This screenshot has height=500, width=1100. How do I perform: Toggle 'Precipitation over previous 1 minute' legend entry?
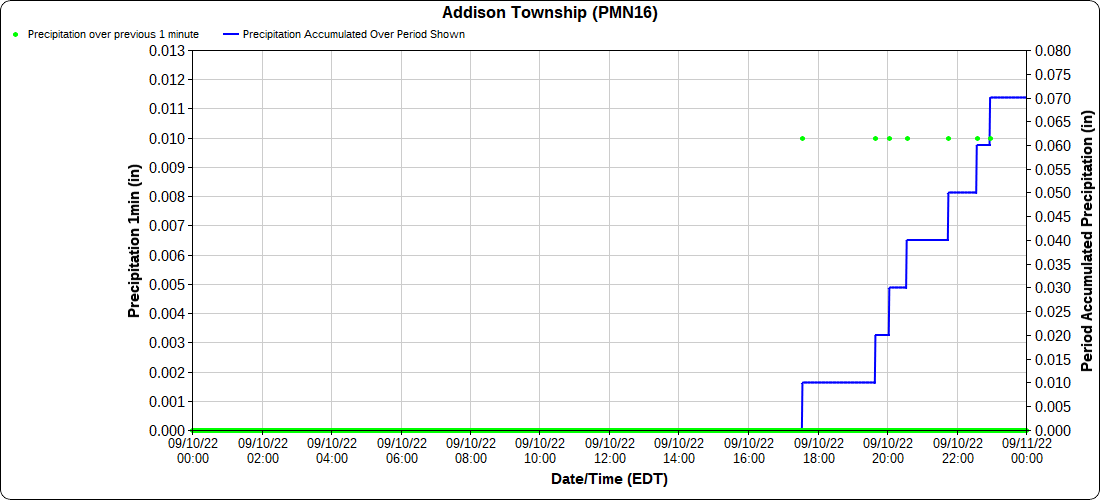[113, 34]
